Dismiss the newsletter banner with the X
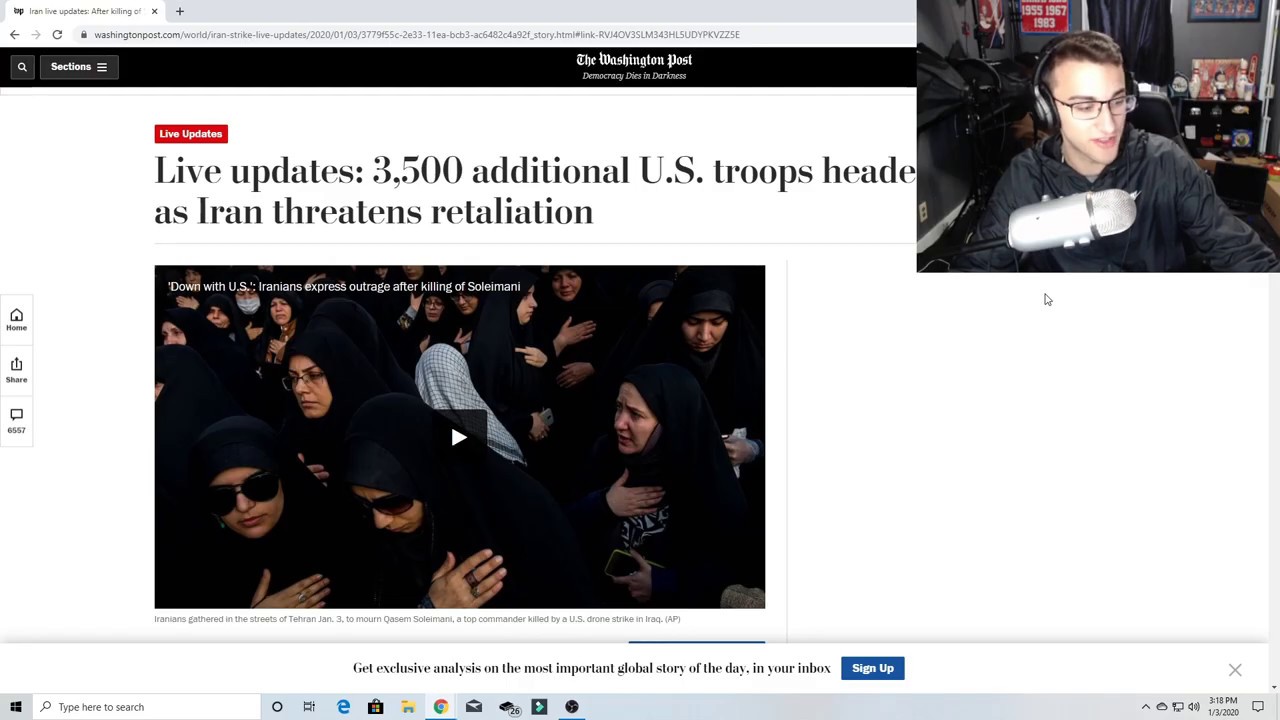This screenshot has height=720, width=1280. [1235, 670]
